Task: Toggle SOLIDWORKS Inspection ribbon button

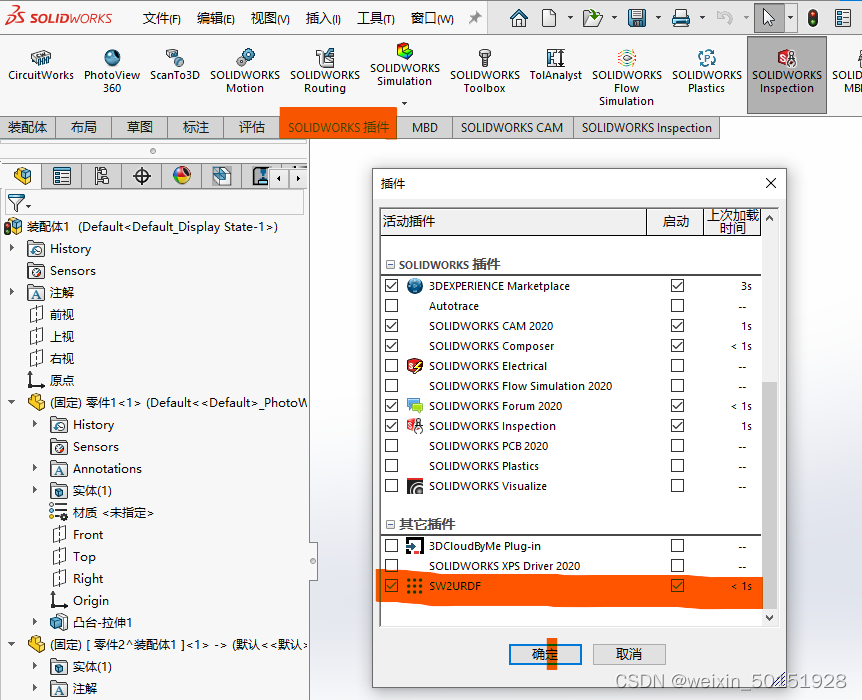Action: coord(787,75)
